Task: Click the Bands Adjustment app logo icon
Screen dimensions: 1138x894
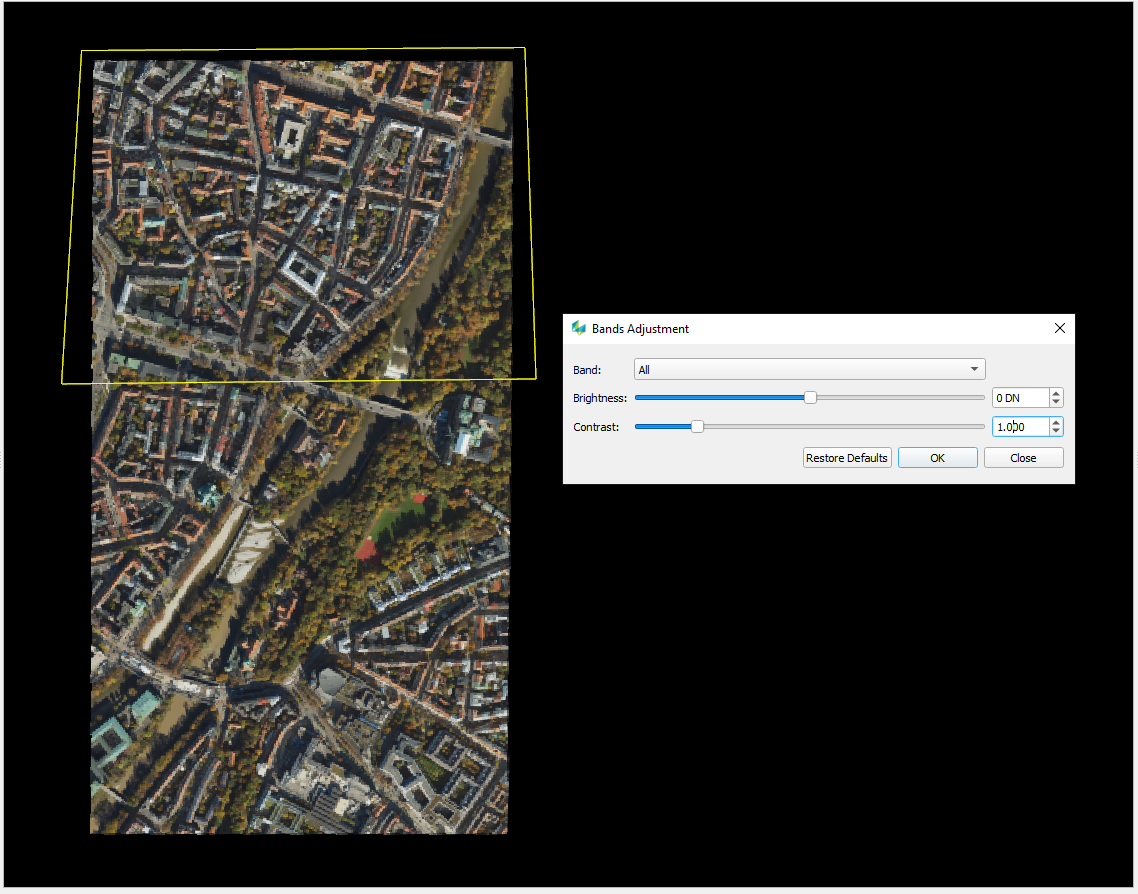Action: 578,328
